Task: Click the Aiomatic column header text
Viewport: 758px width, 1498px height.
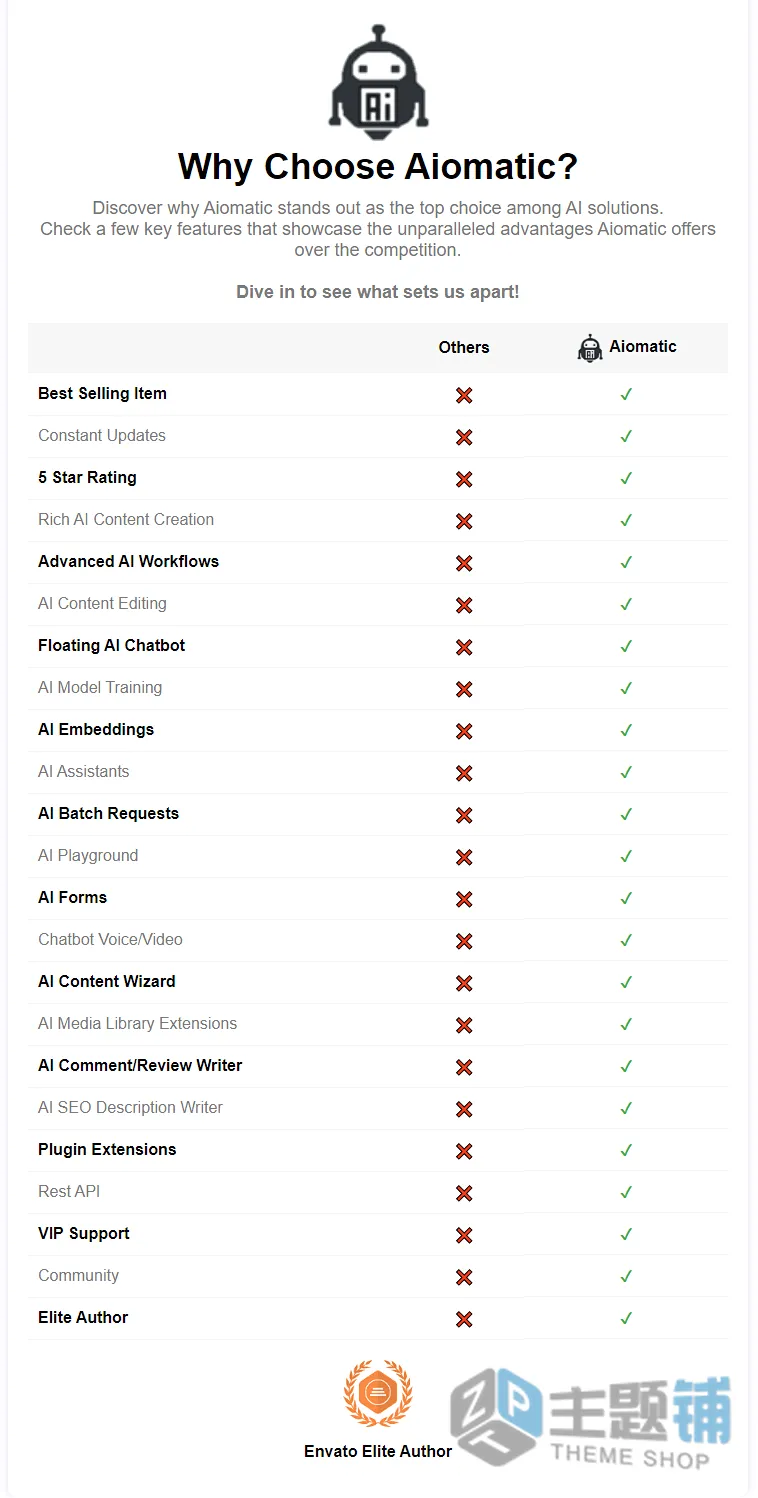Action: tap(643, 346)
